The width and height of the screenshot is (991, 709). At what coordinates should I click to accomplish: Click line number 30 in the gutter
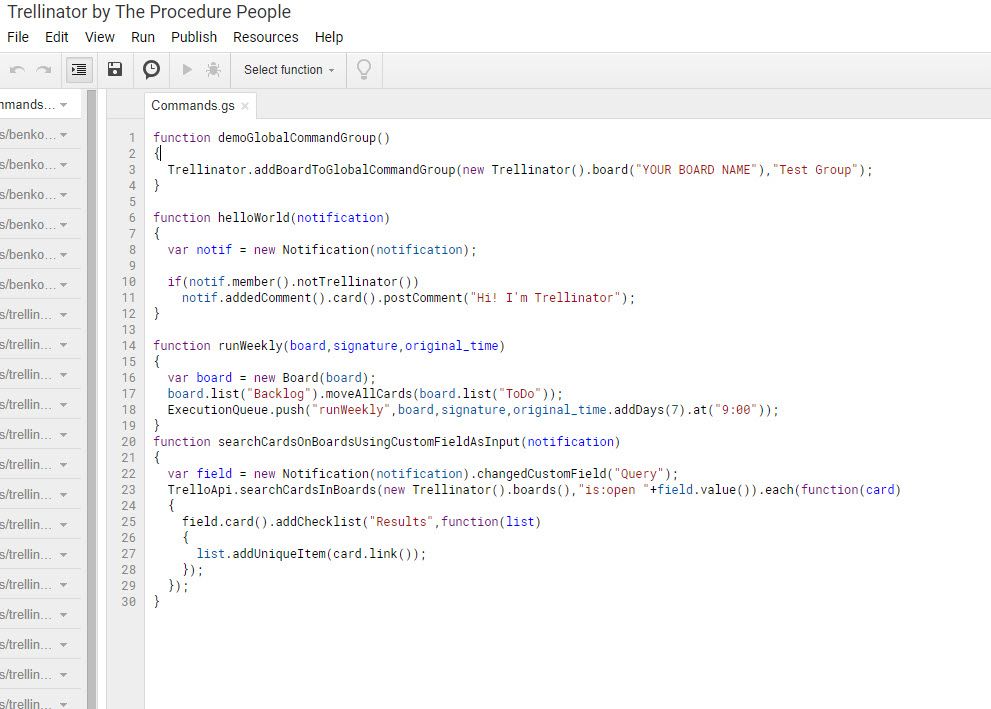tap(129, 602)
